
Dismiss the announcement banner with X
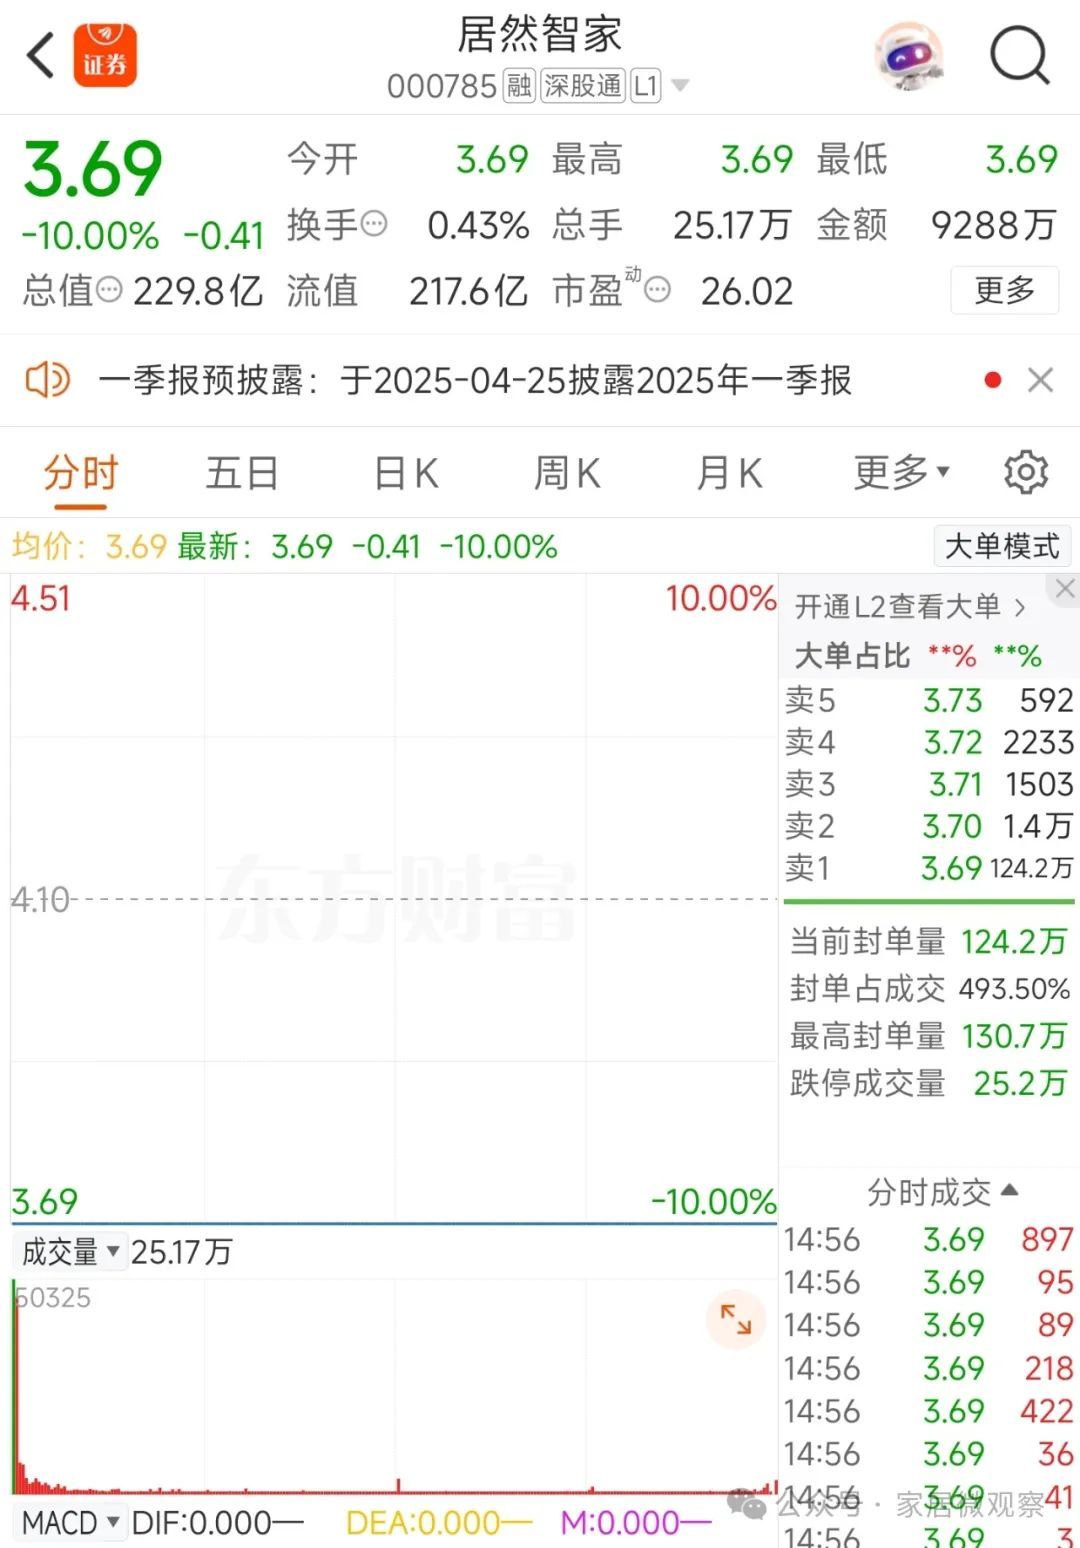point(1040,380)
